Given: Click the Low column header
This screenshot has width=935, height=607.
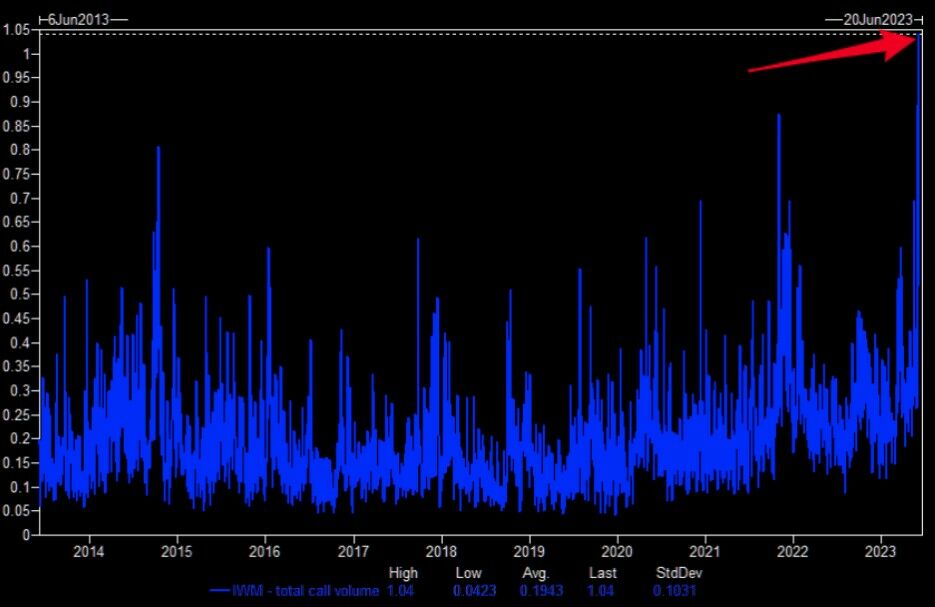Looking at the screenshot, I should pos(468,574).
